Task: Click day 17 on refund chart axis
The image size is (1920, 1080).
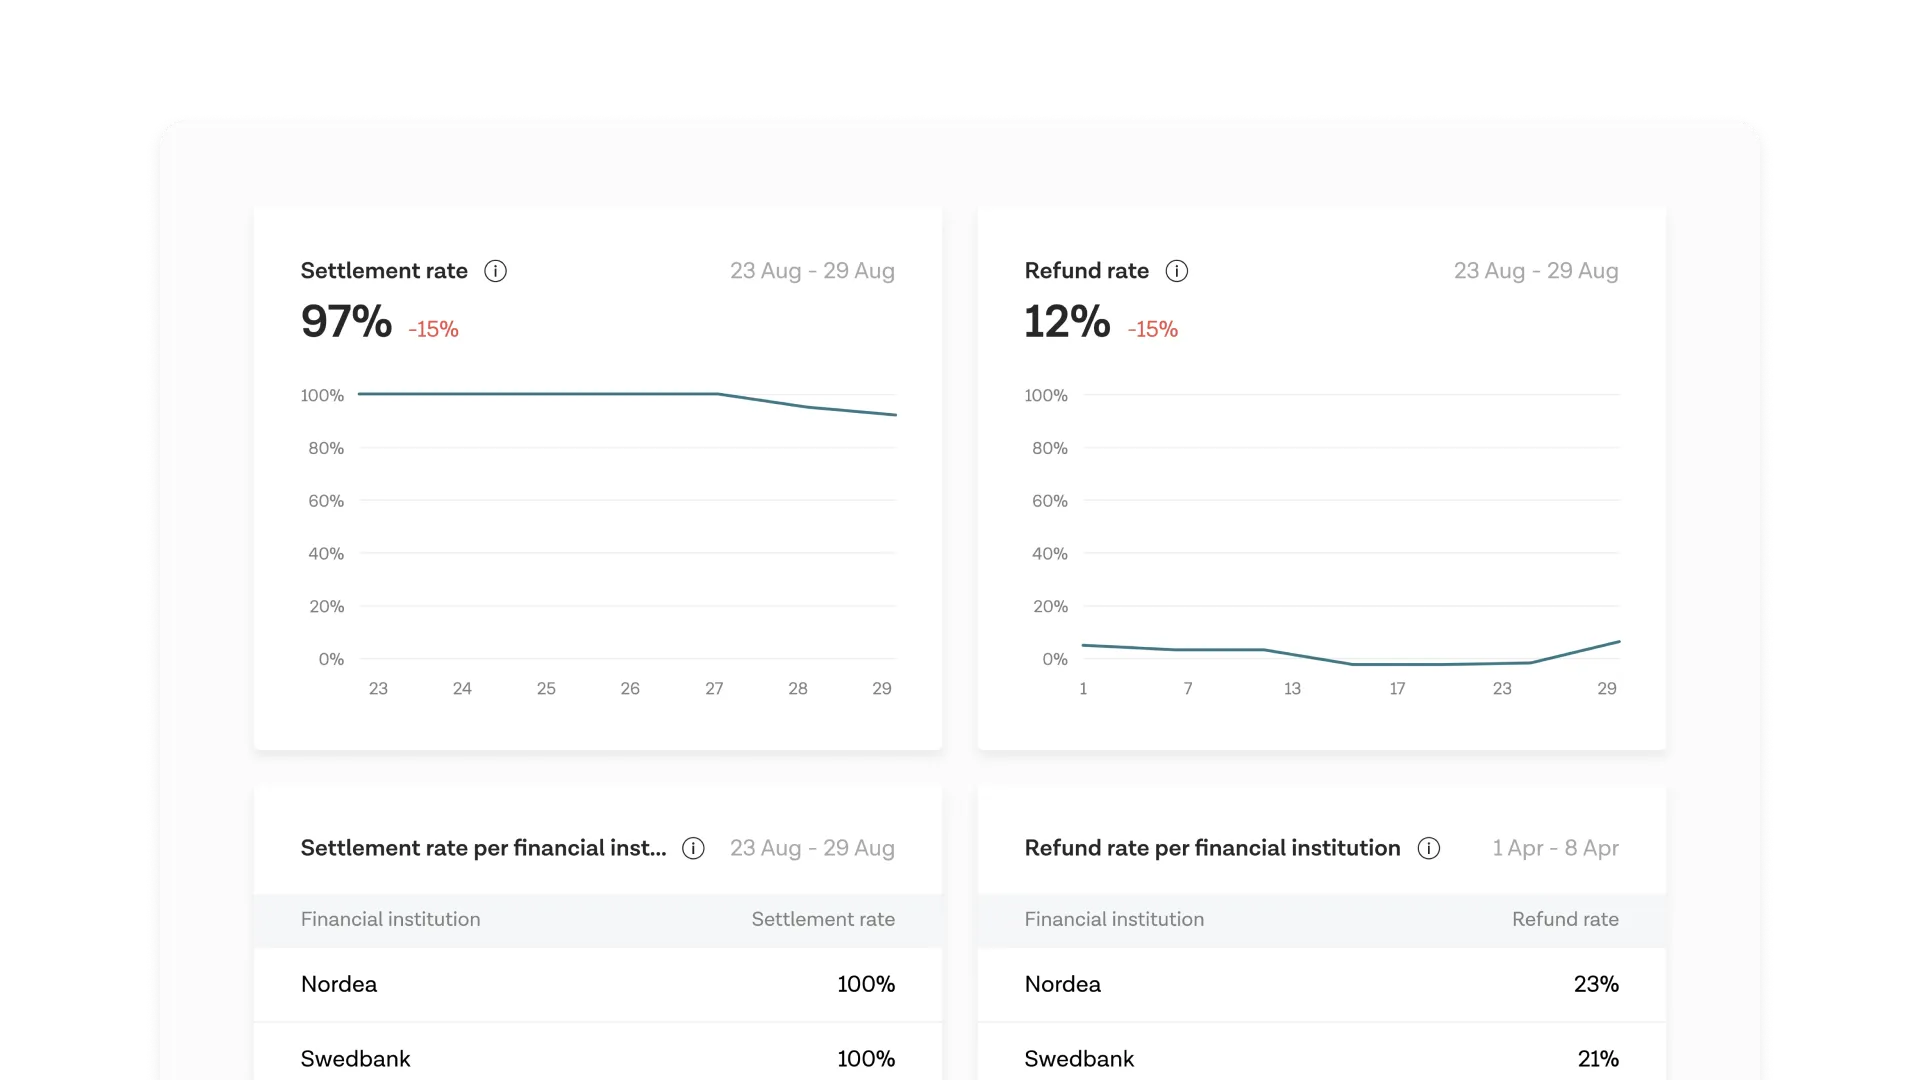Action: tap(1397, 689)
